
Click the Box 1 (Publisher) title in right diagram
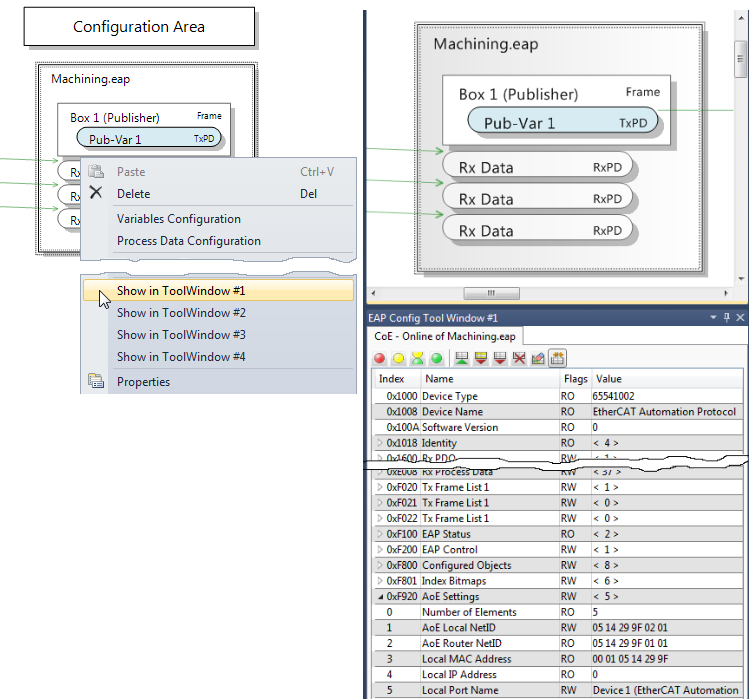click(518, 94)
